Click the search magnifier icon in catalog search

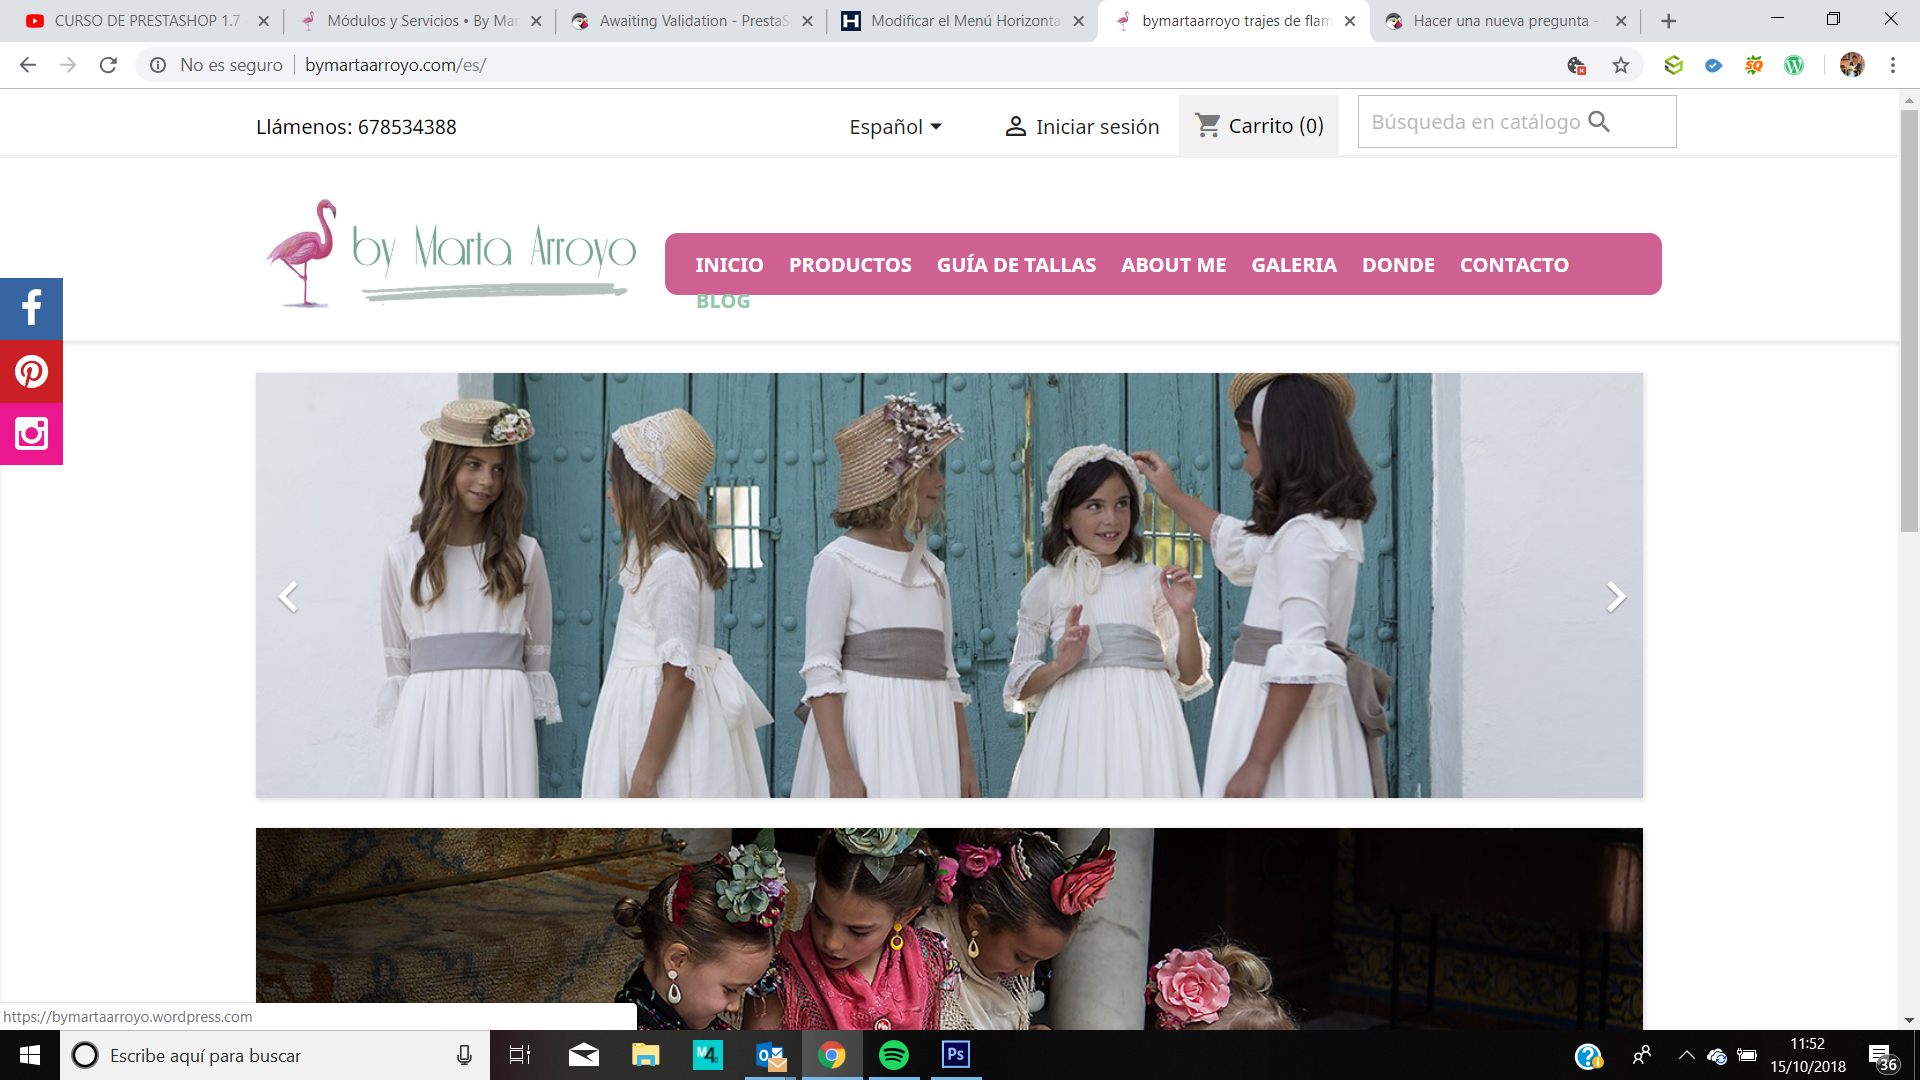(1599, 122)
